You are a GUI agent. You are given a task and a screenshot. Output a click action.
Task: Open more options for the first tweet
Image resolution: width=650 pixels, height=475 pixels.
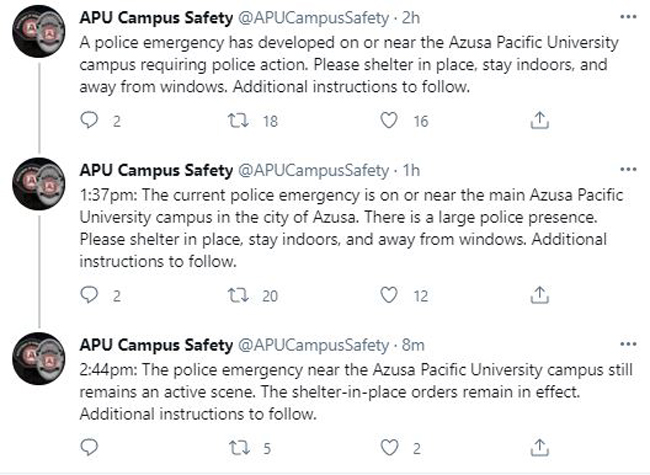coord(628,17)
